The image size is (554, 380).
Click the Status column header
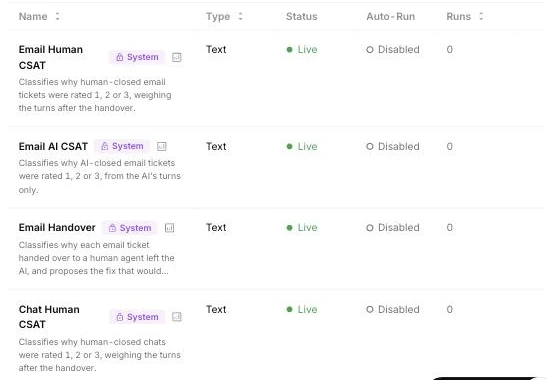302,16
